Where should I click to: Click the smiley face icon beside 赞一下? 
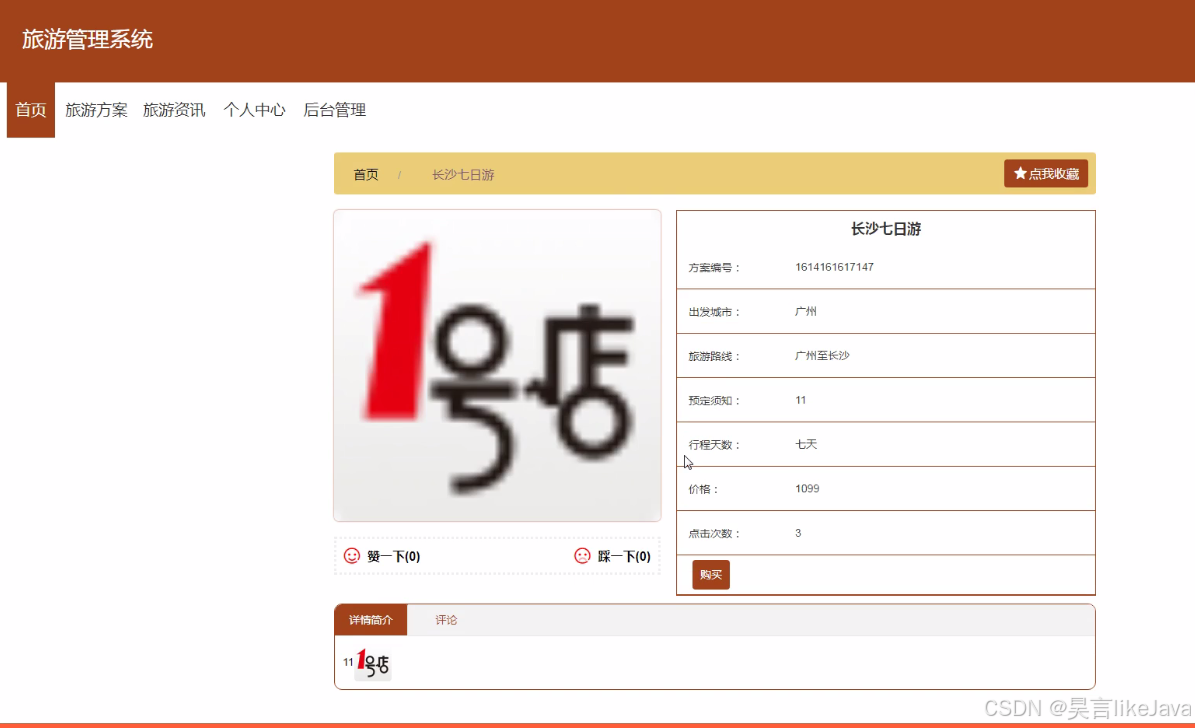351,556
